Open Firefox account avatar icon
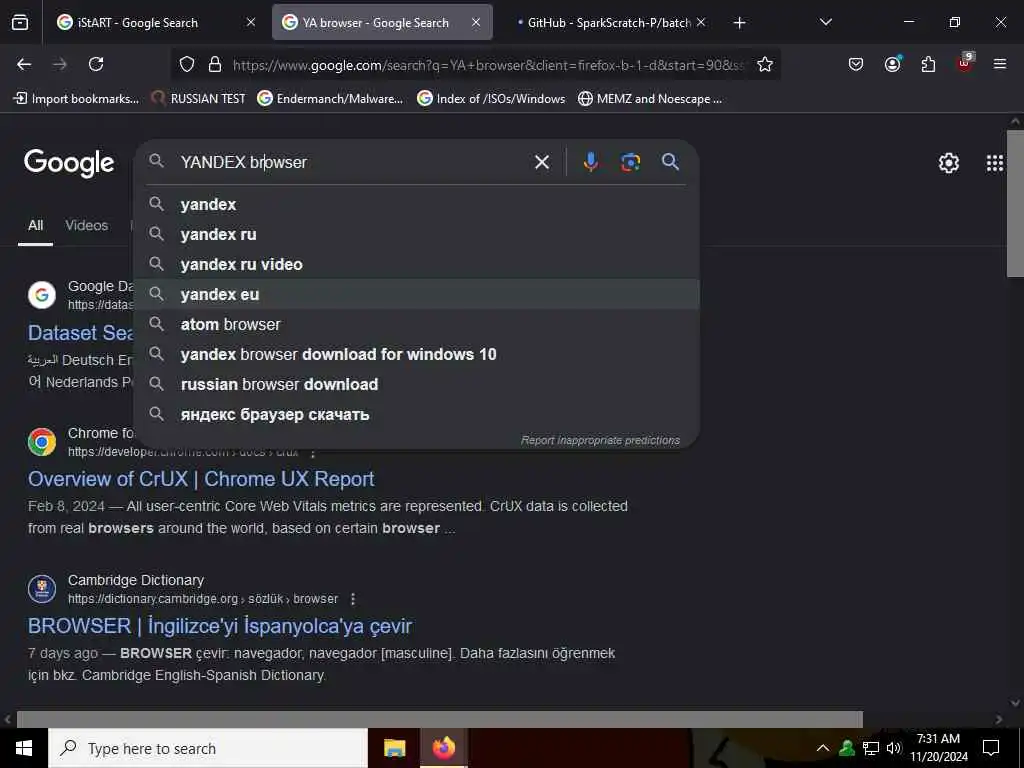The image size is (1024, 768). (x=892, y=64)
